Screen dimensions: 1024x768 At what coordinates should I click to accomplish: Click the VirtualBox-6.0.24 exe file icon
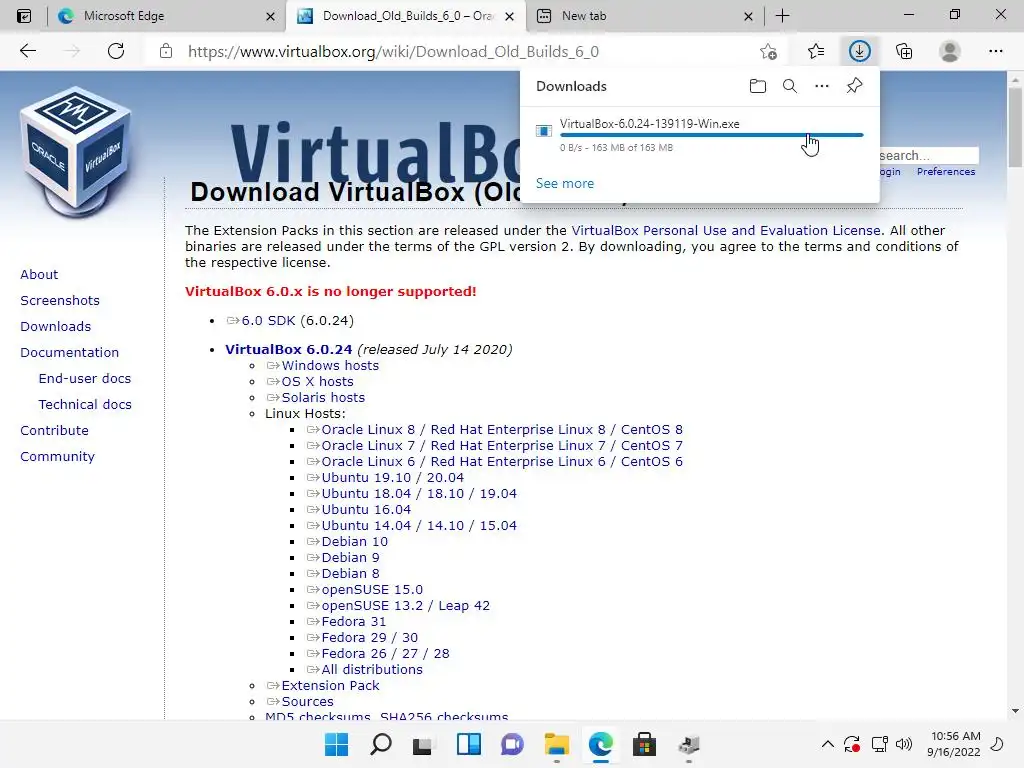[x=543, y=131]
